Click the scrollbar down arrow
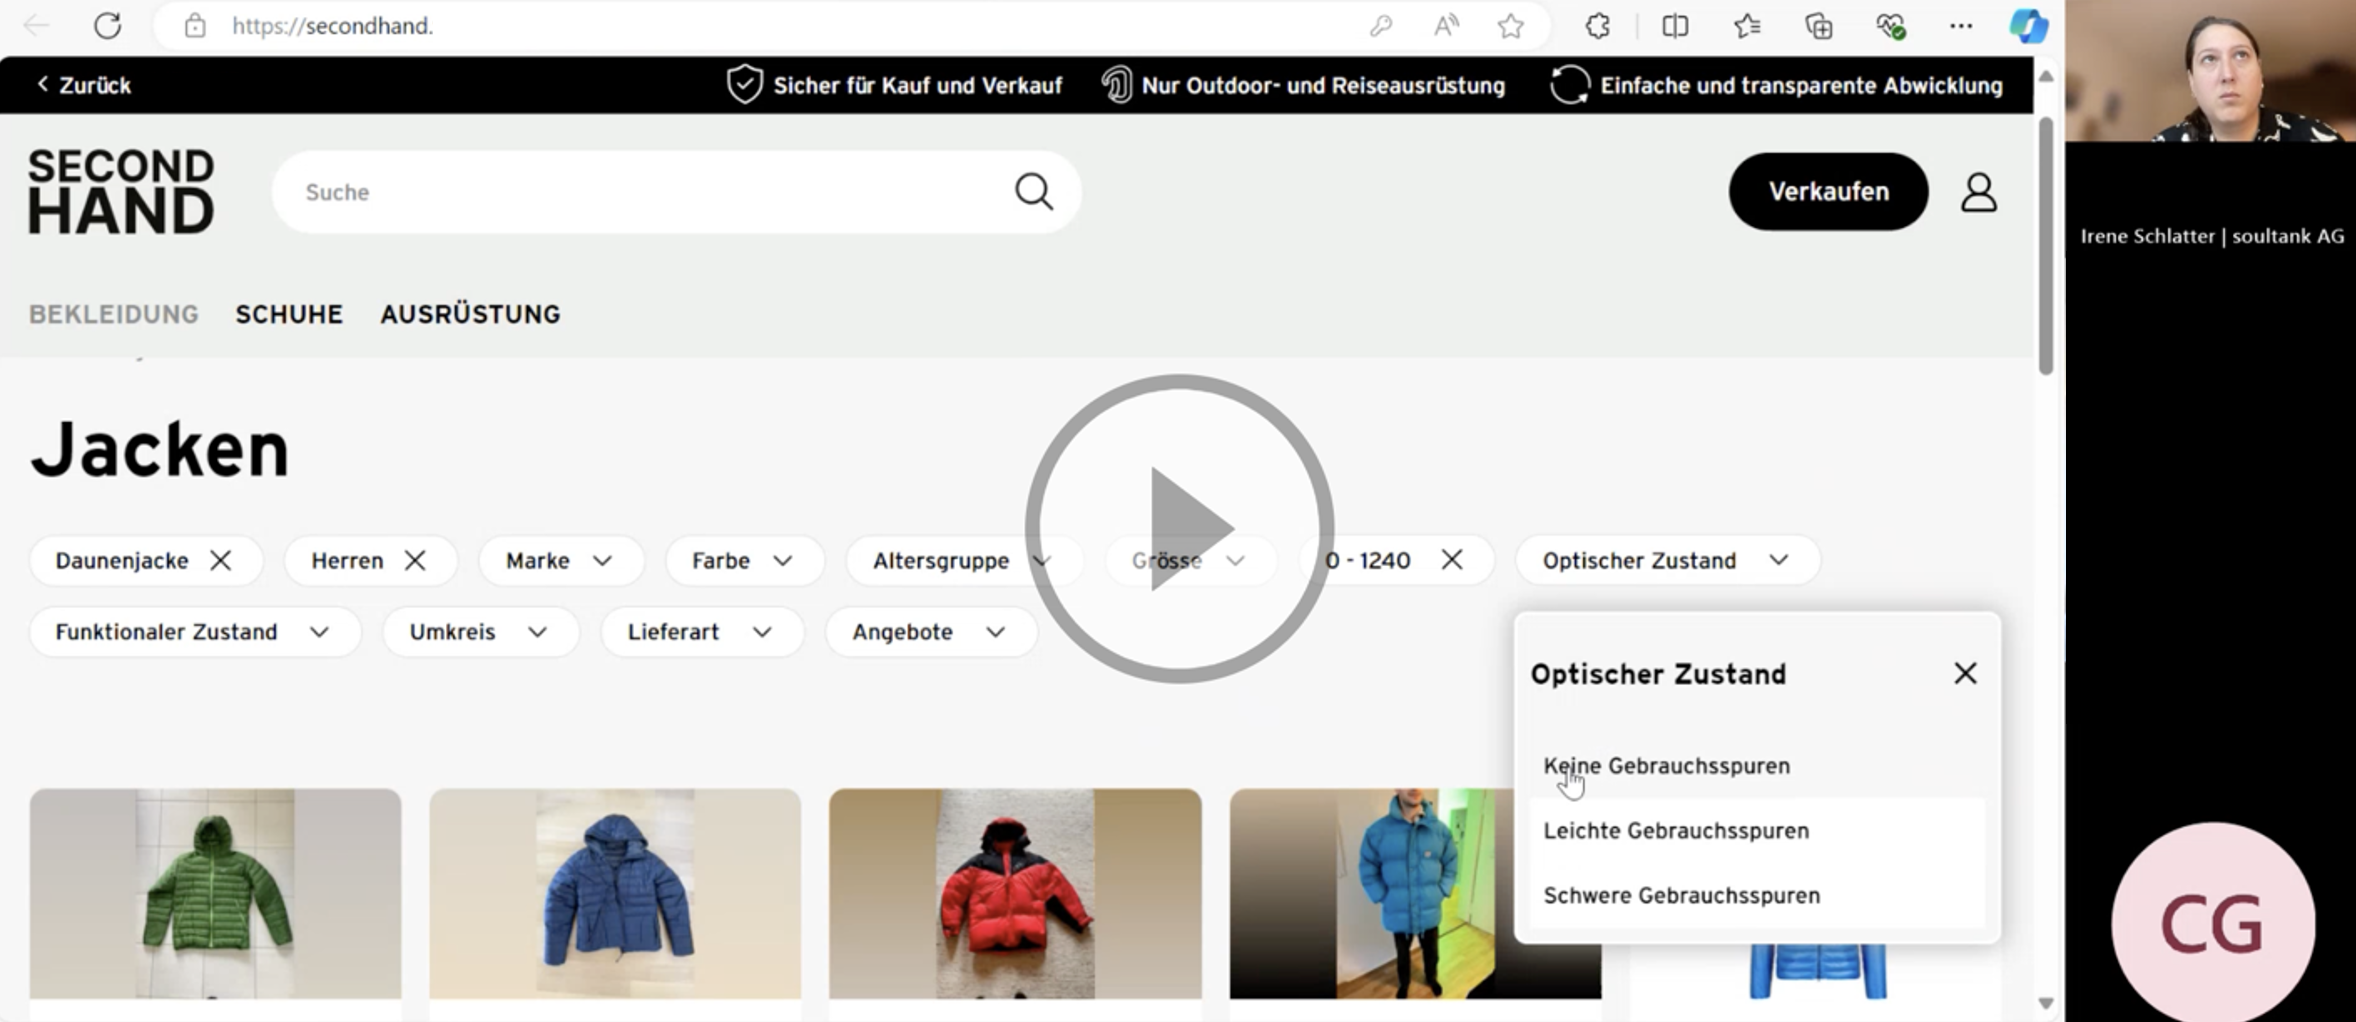Viewport: 2356px width, 1022px height. point(2046,1003)
